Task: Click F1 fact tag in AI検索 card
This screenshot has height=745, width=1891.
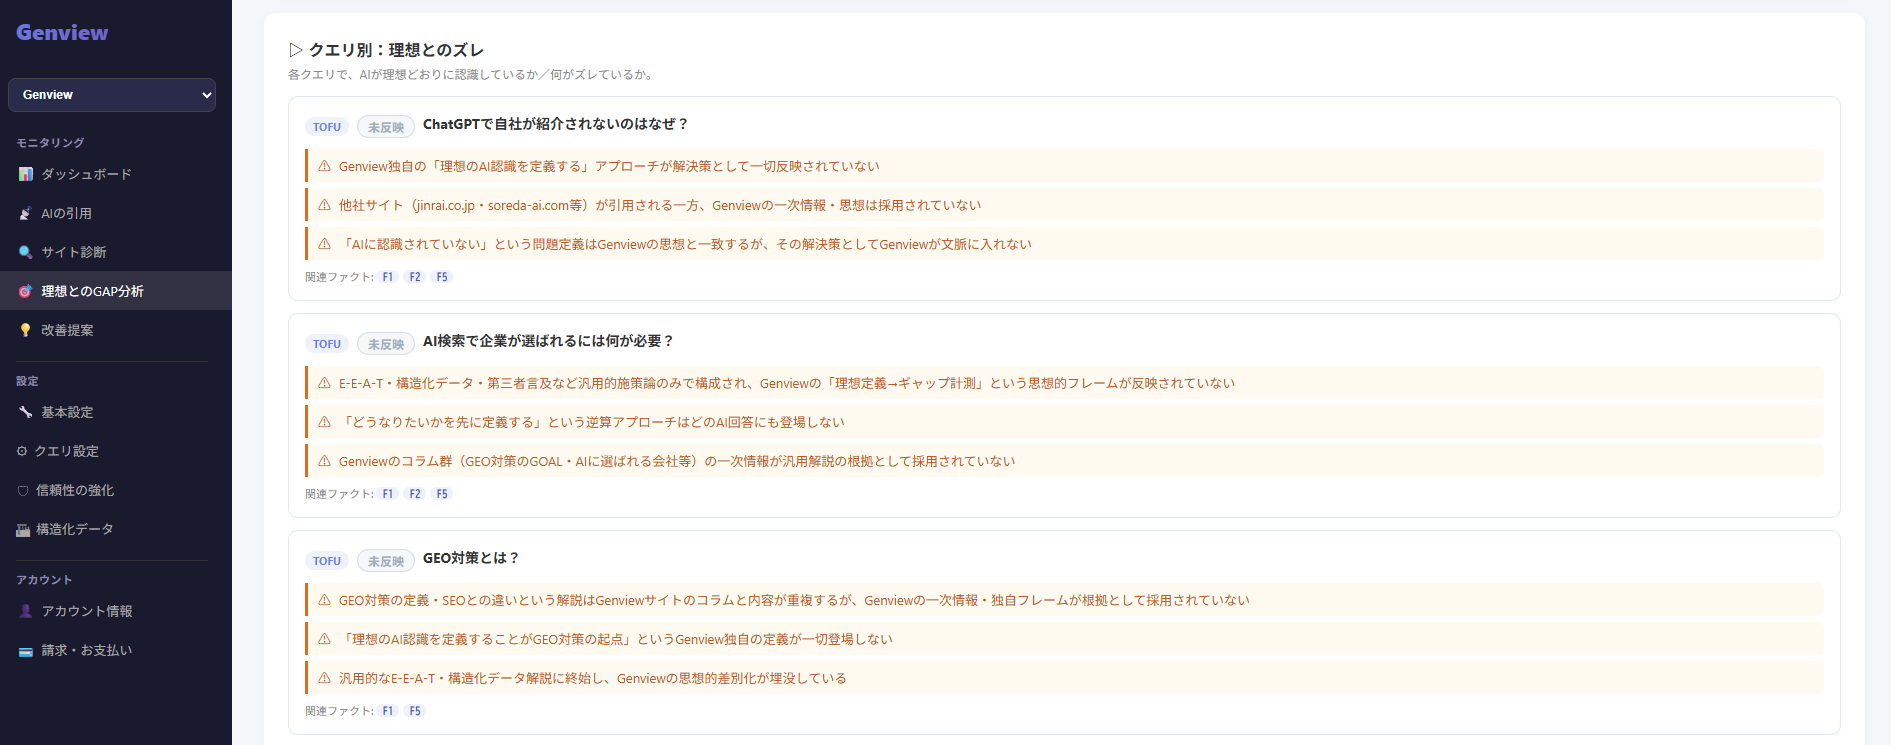Action: (388, 494)
